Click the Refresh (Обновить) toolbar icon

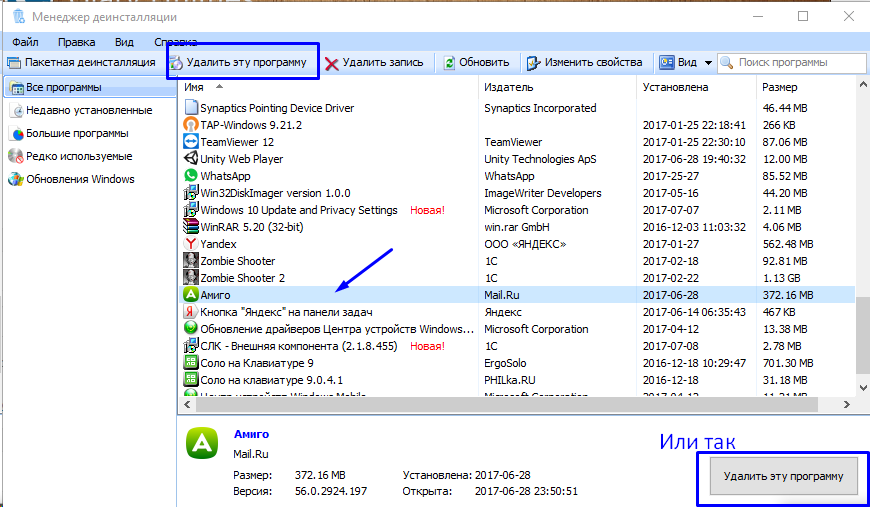450,62
